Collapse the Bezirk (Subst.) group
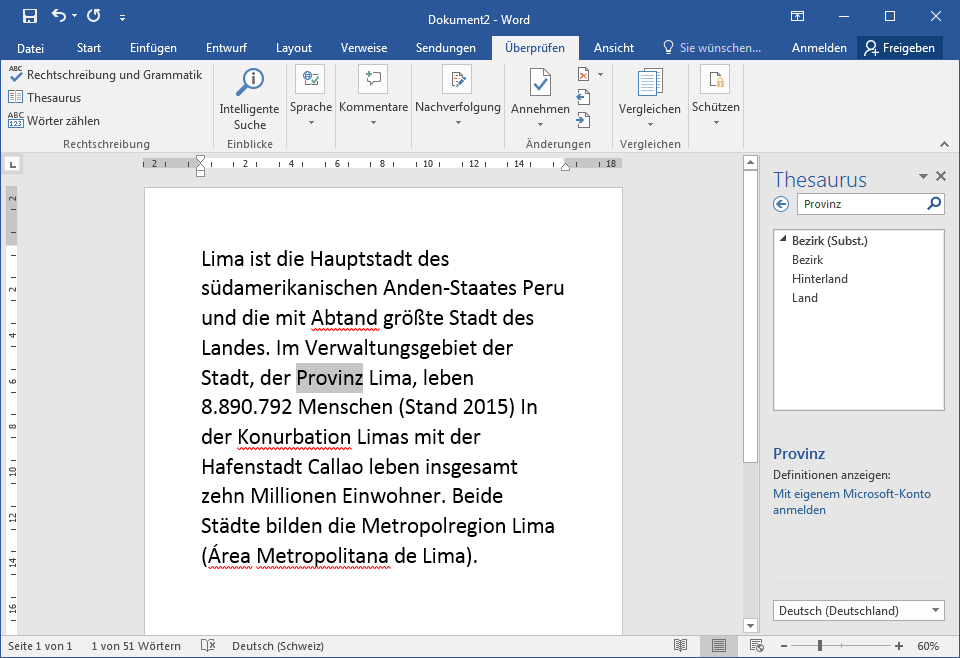This screenshot has height=658, width=960. 783,240
